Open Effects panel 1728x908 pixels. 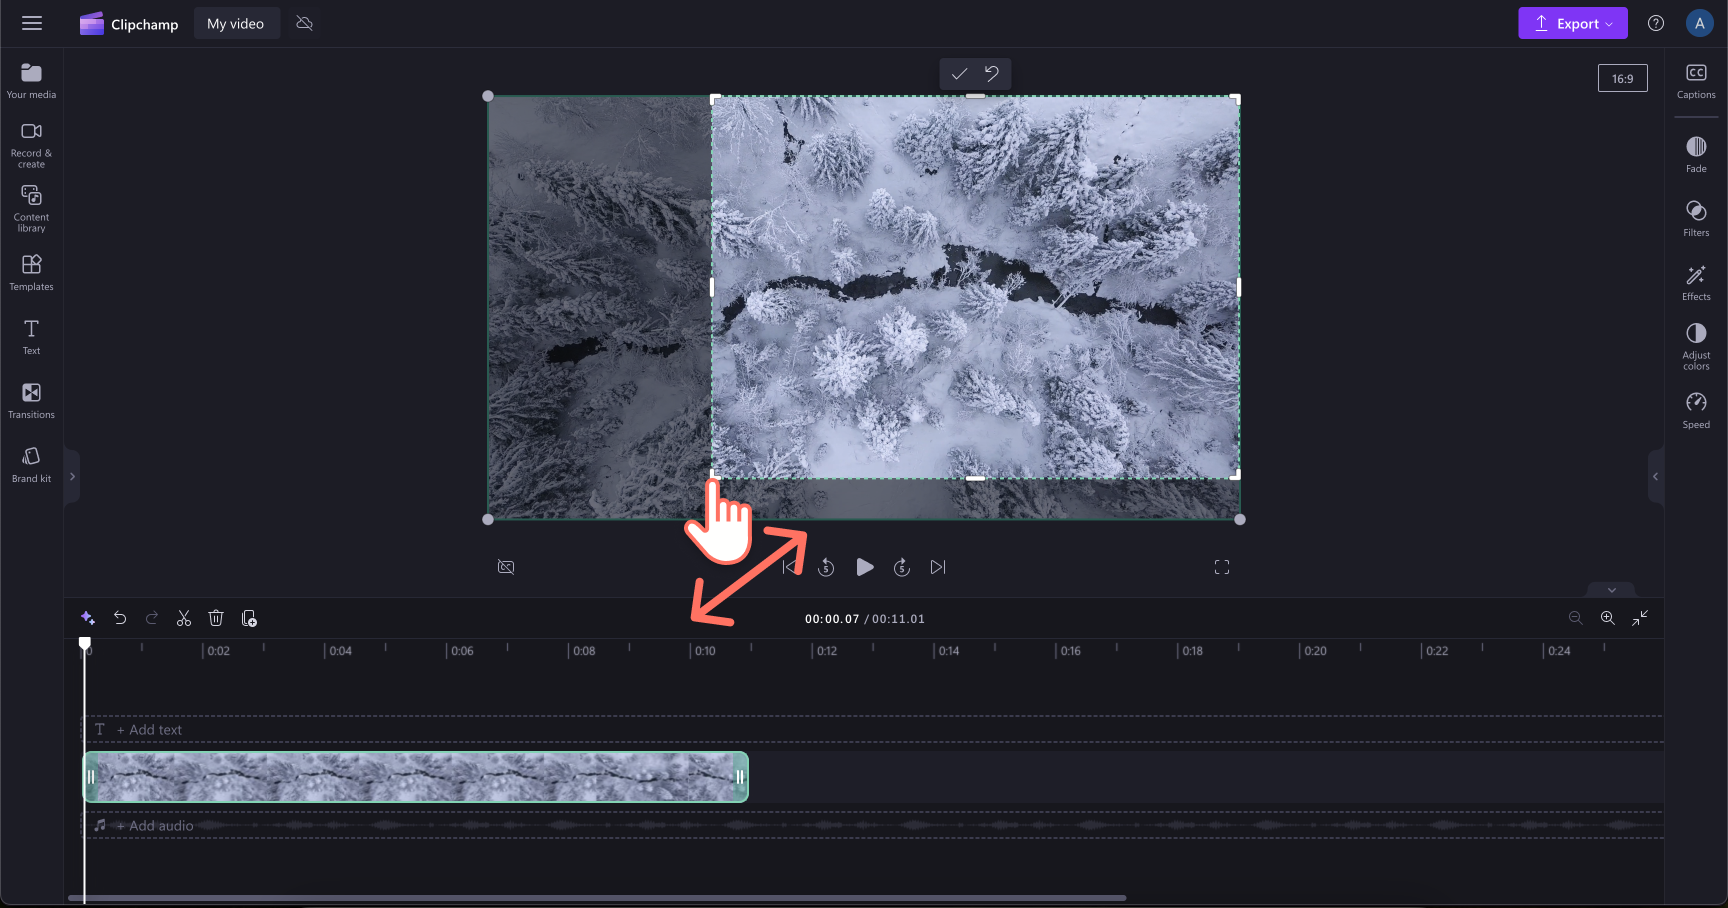point(1696,283)
